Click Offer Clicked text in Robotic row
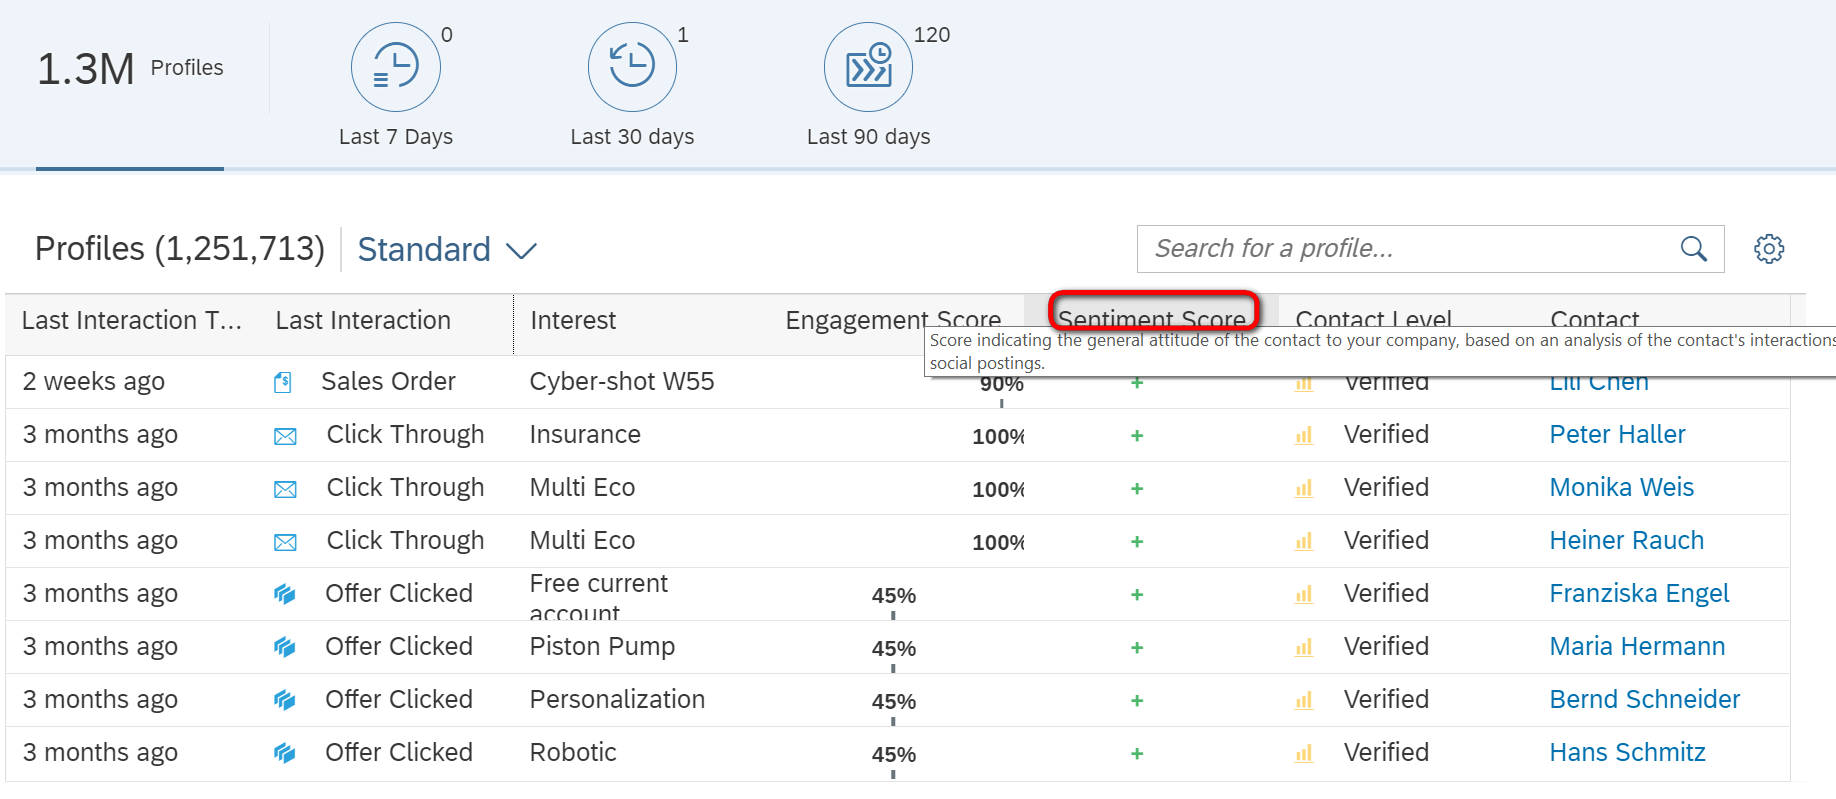1836x799 pixels. 399,753
